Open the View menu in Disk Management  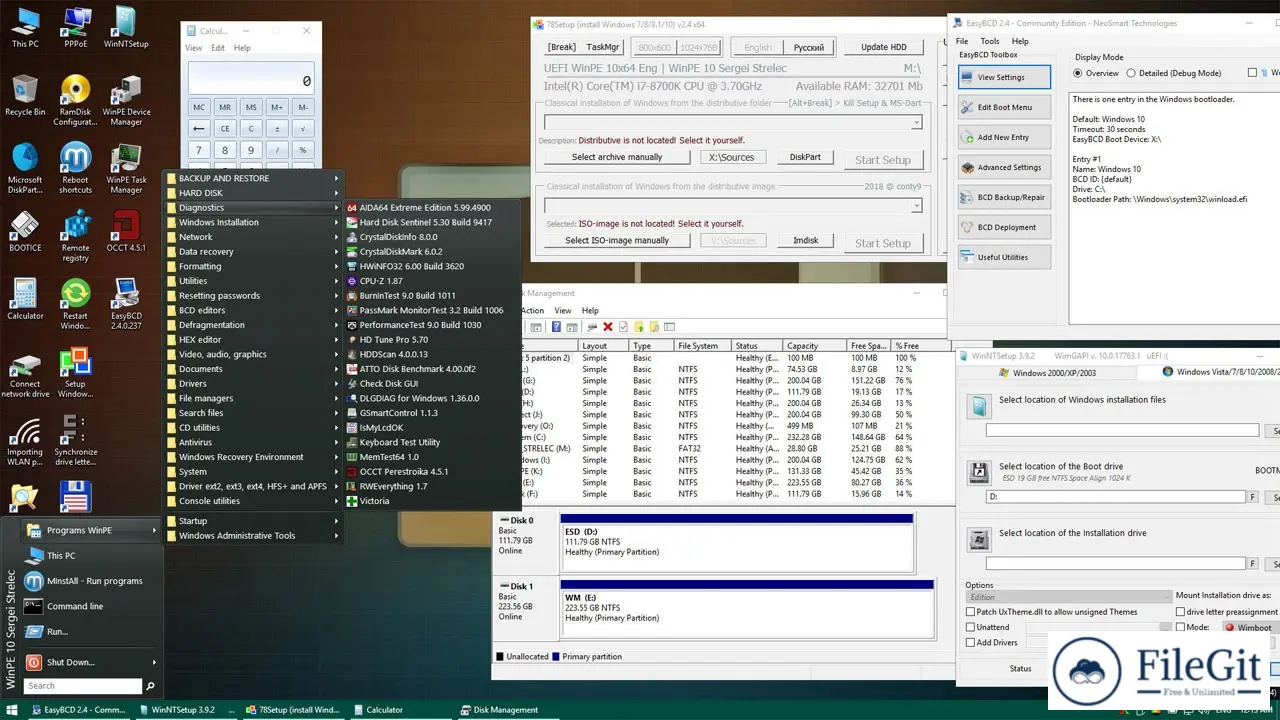tap(563, 310)
